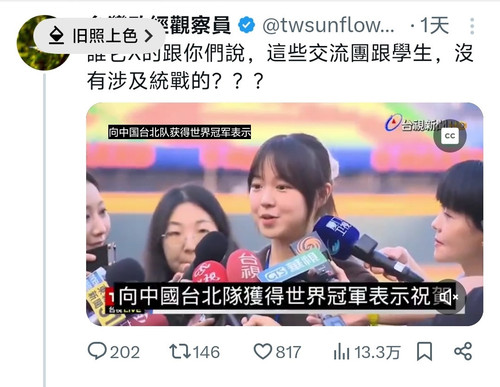The image size is (500, 387).
Task: Click the blue verified badge
Action: coord(247,25)
